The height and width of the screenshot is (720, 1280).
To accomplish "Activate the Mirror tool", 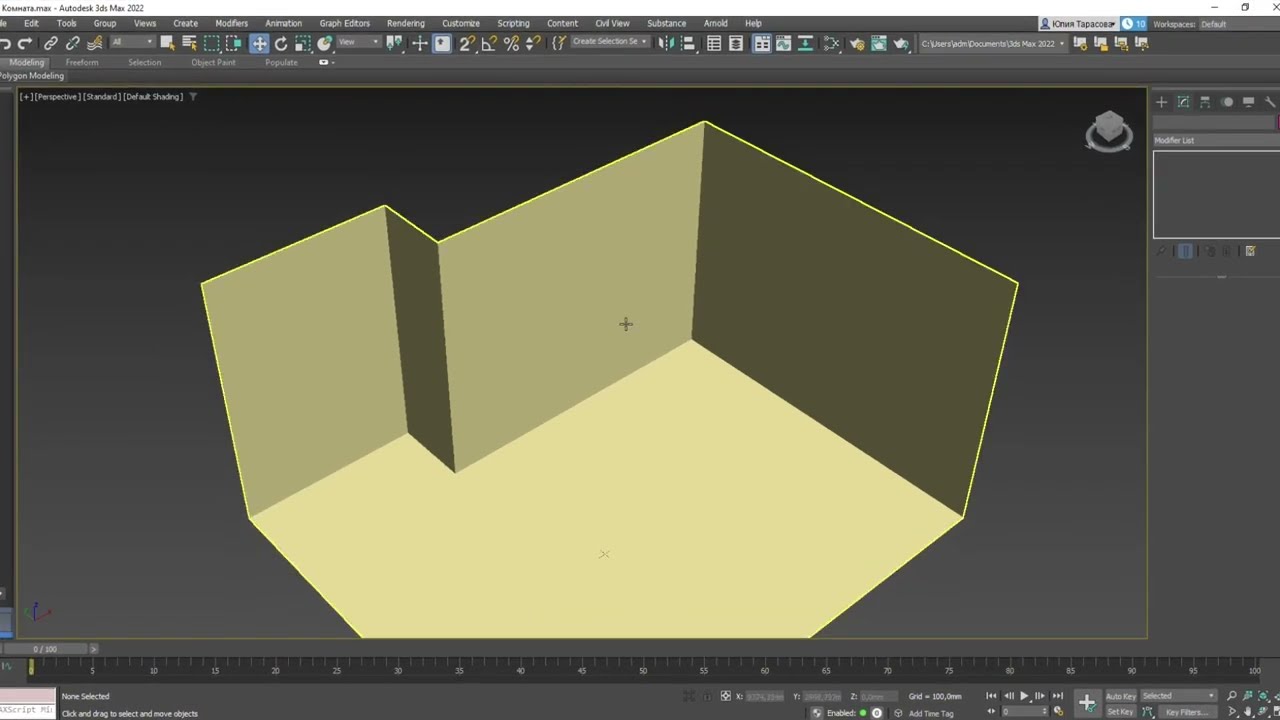I will [666, 43].
